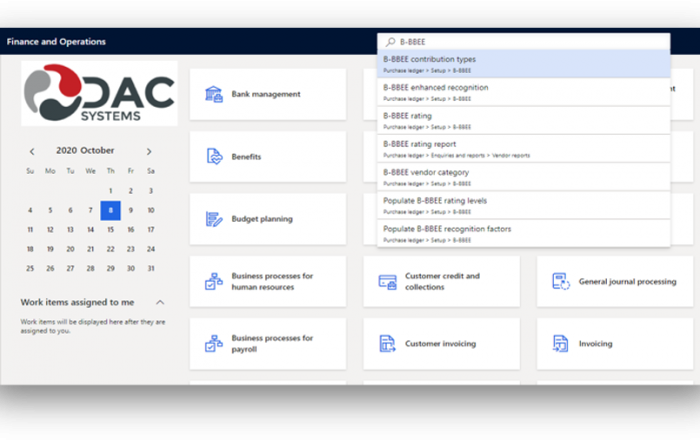Go to previous month in calendar
Viewport: 700px width, 441px height.
click(32, 152)
